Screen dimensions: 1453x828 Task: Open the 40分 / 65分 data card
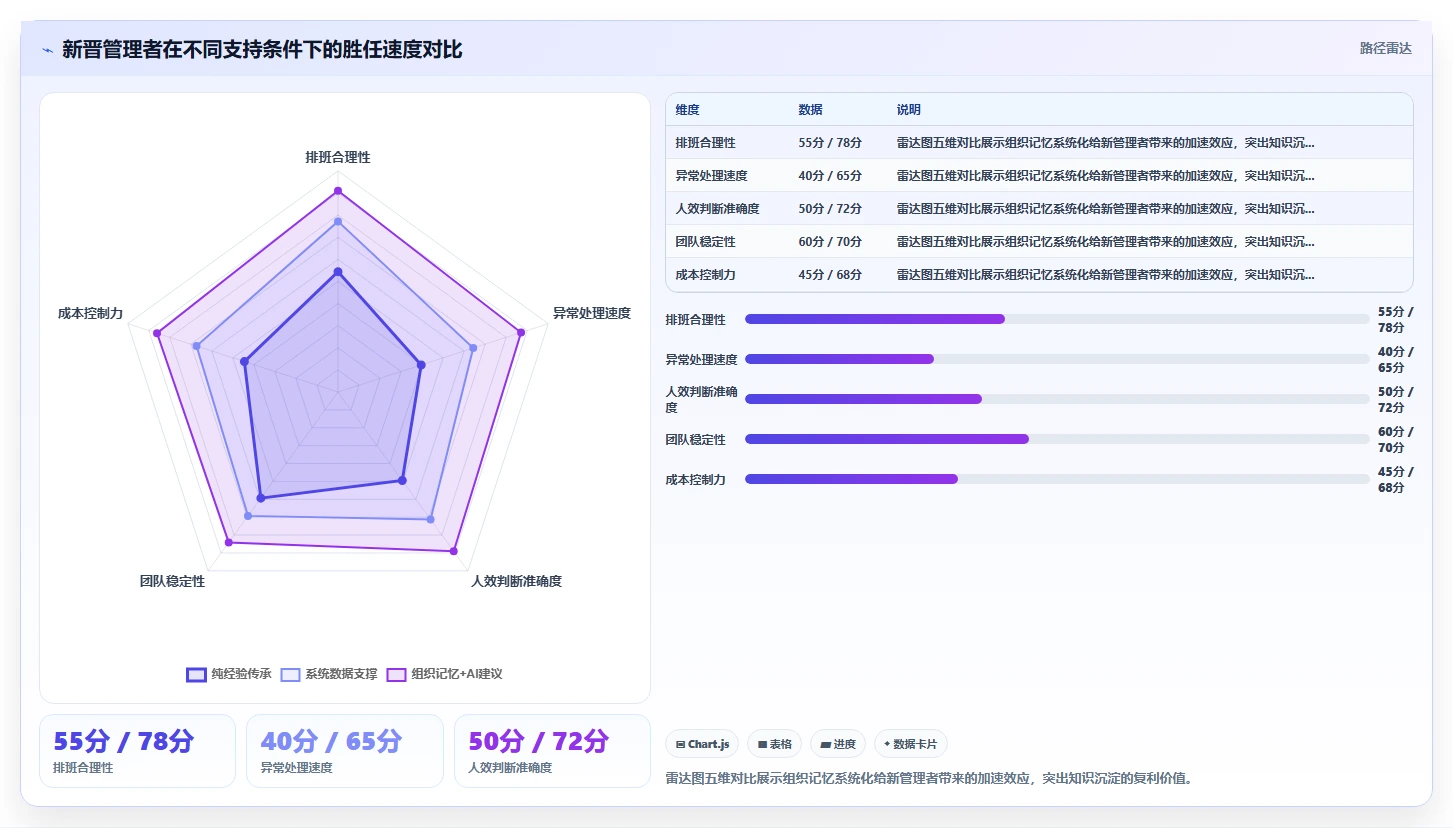tap(345, 751)
